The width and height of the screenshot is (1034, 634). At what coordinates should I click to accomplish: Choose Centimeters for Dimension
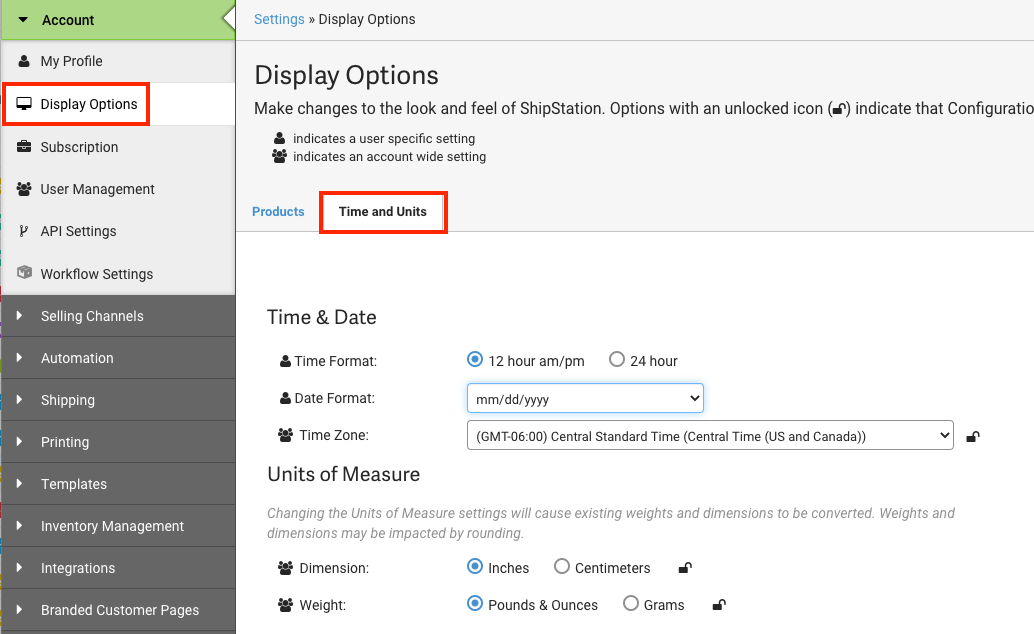[562, 567]
